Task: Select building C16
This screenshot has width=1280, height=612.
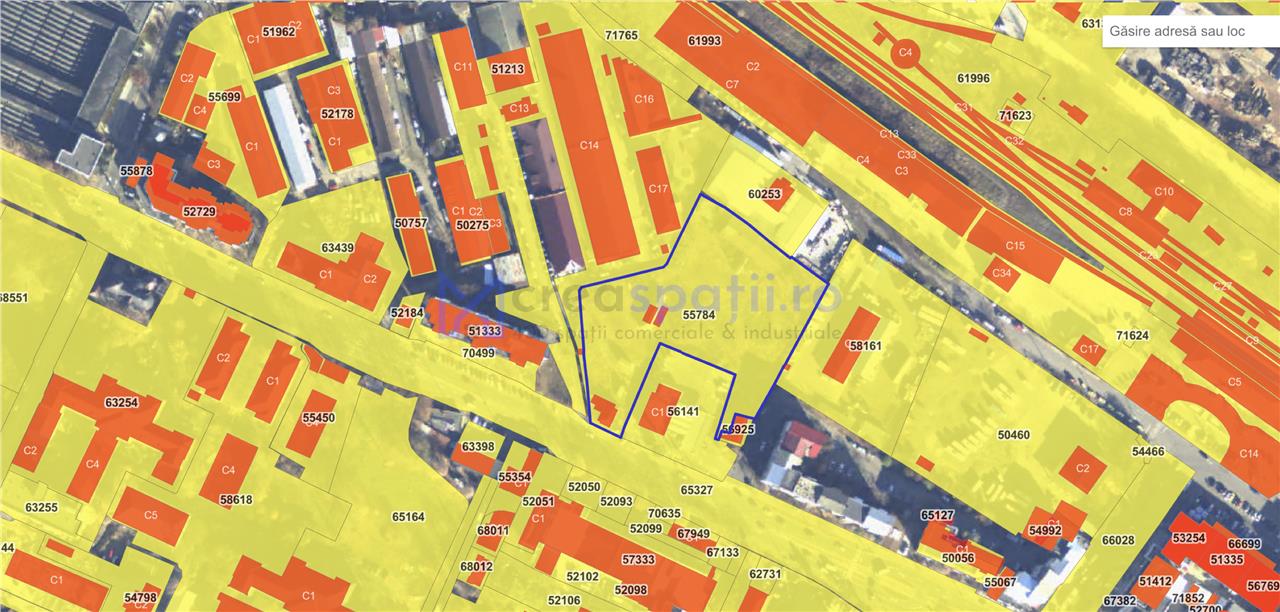Action: [x=644, y=99]
